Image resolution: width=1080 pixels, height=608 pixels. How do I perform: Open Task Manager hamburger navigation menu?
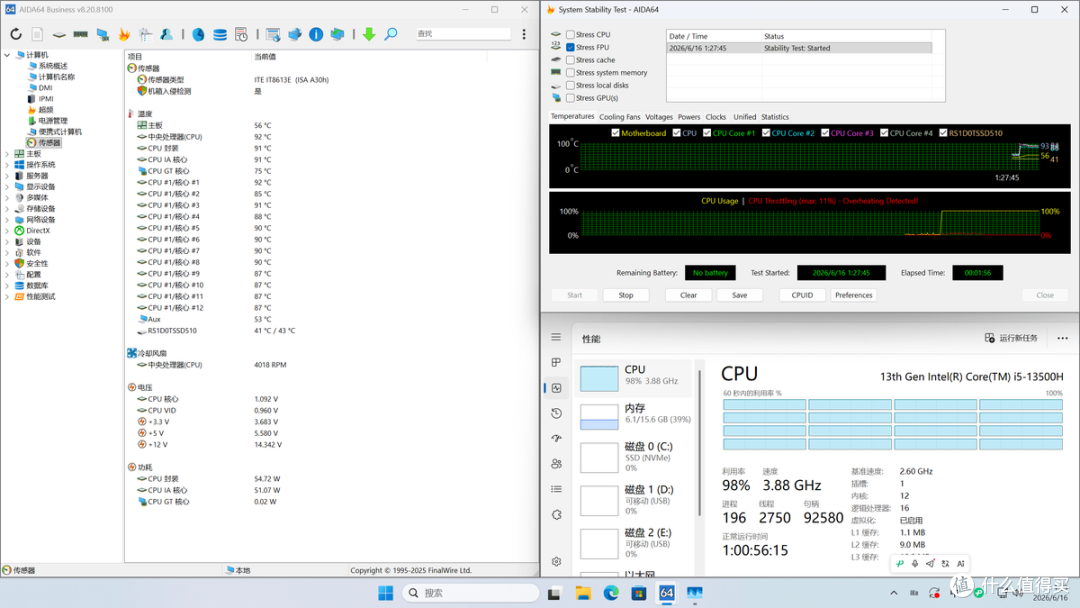556,337
